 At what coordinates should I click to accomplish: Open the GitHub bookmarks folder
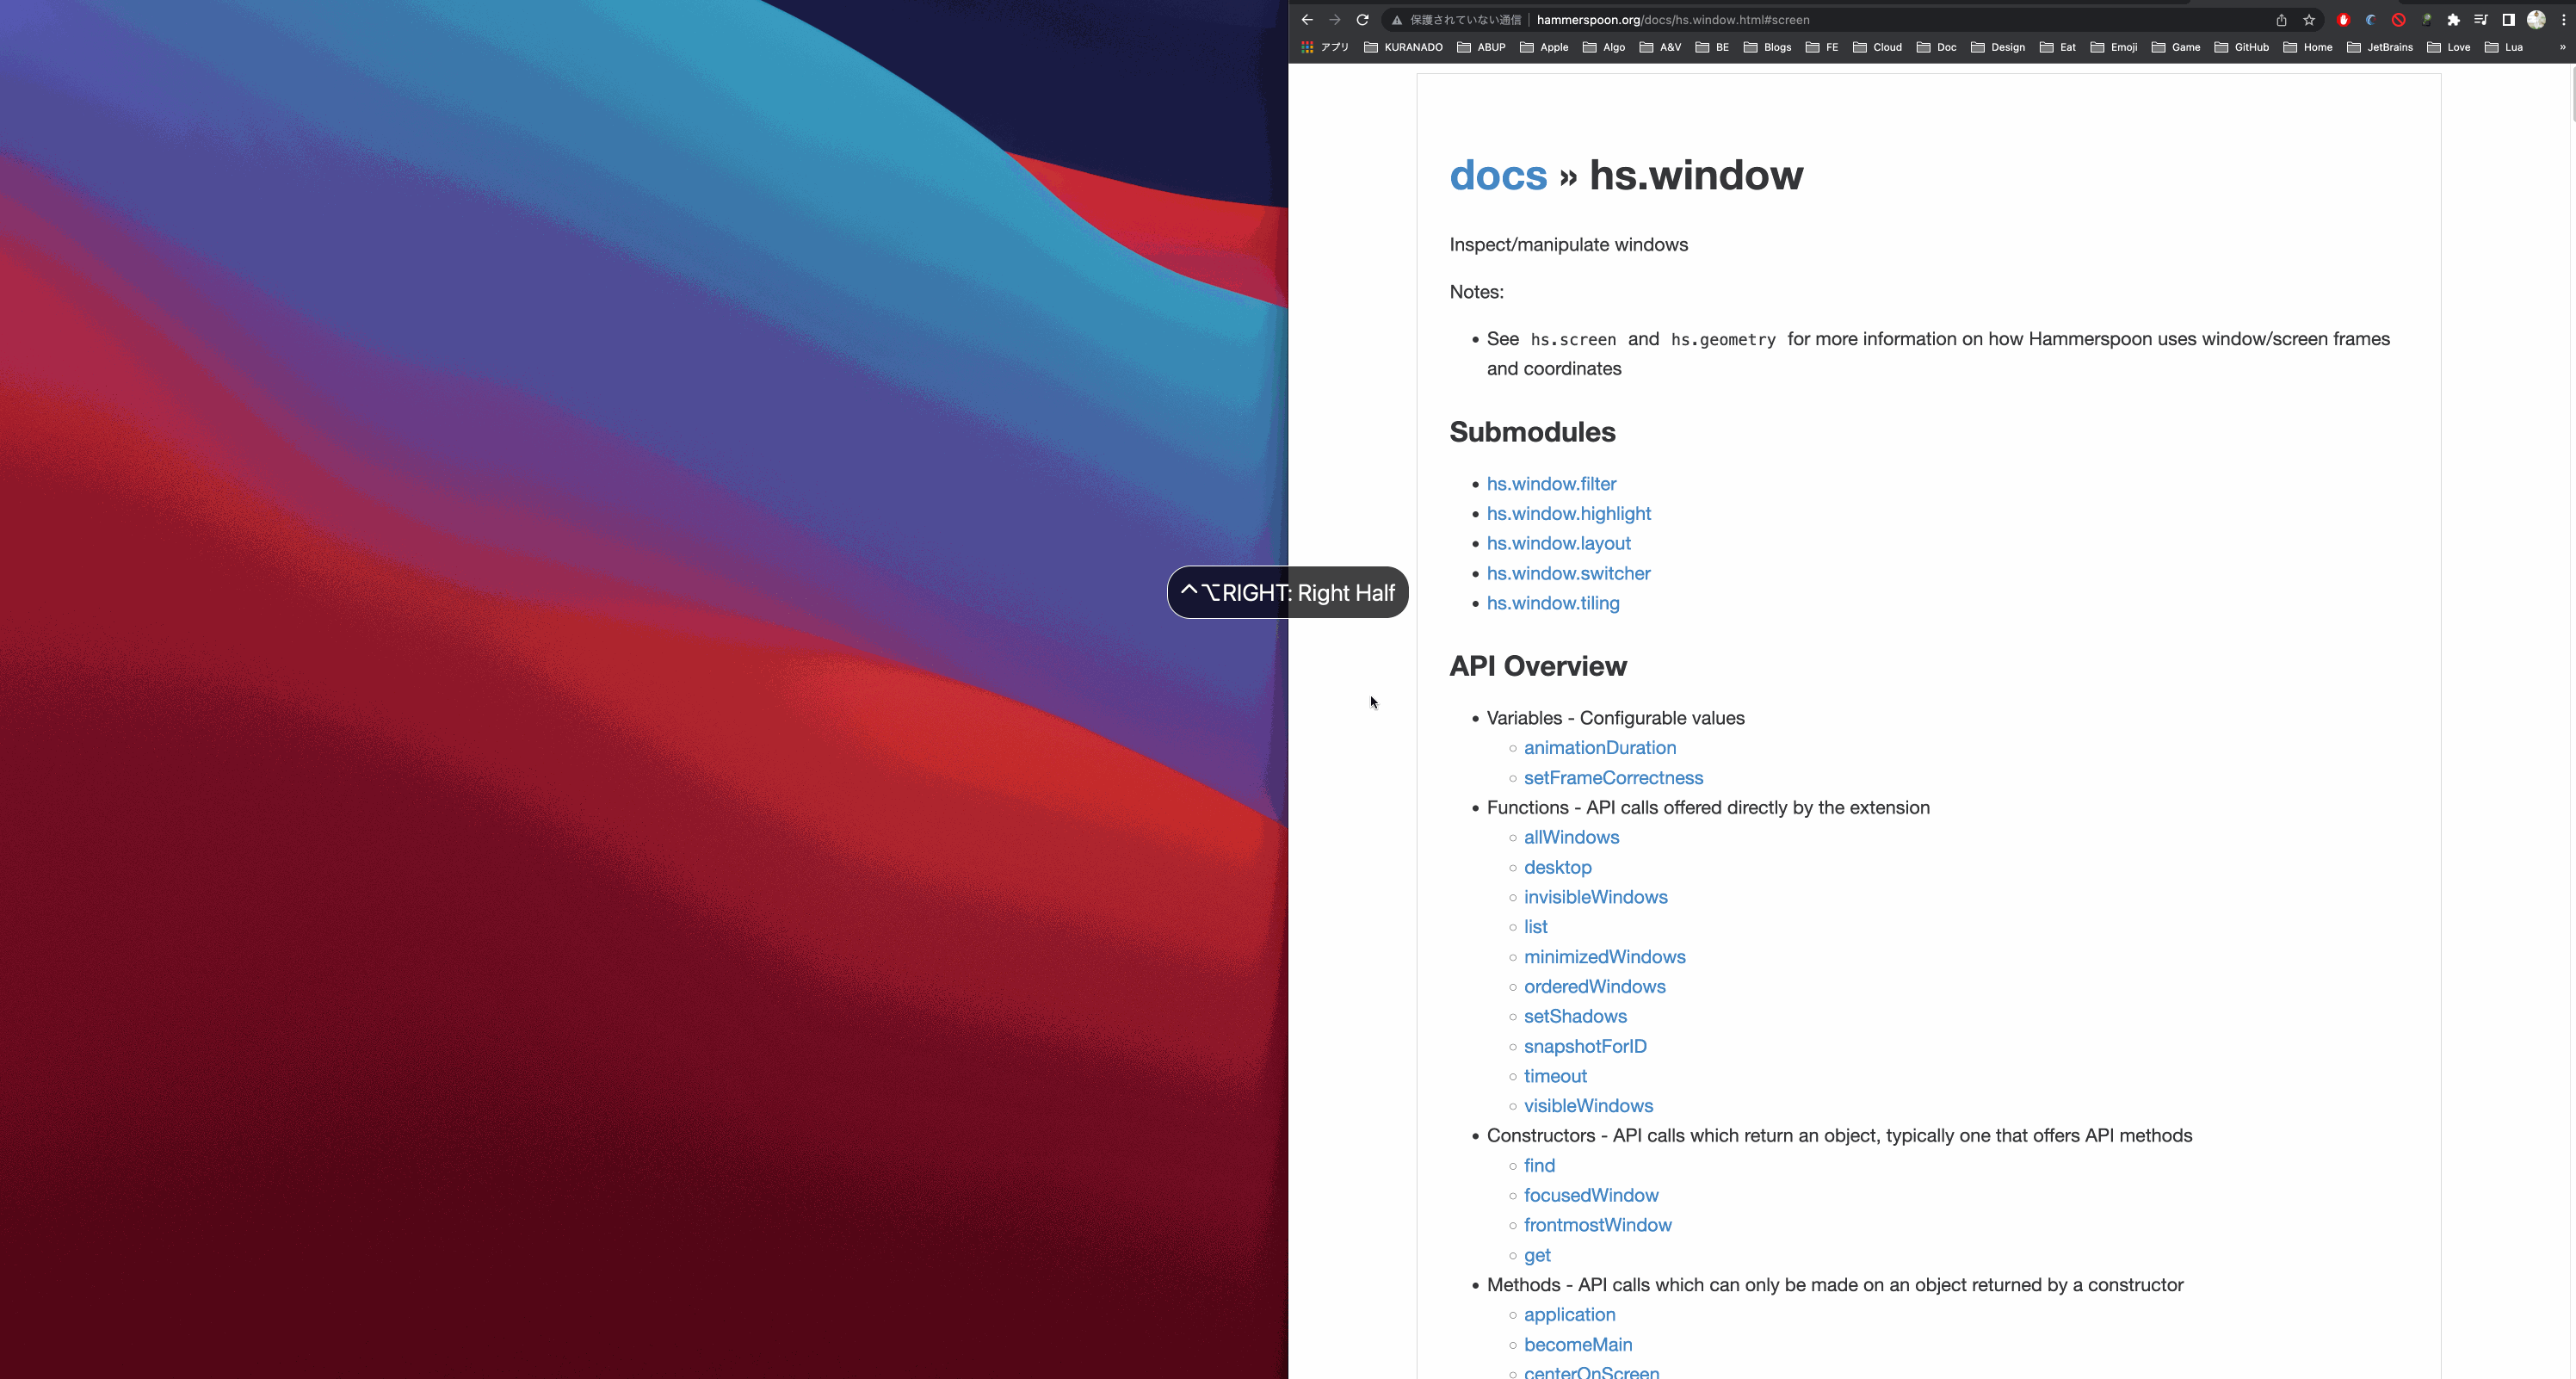pos(2241,47)
